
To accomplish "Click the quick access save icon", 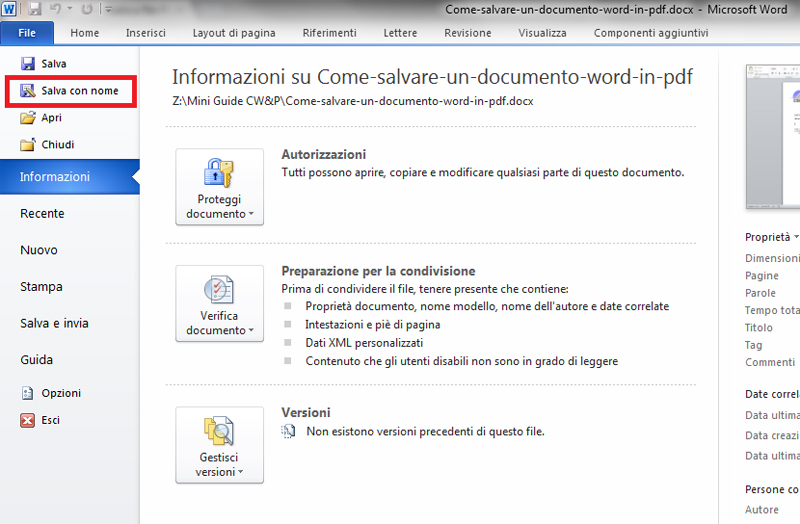I will pos(34,9).
